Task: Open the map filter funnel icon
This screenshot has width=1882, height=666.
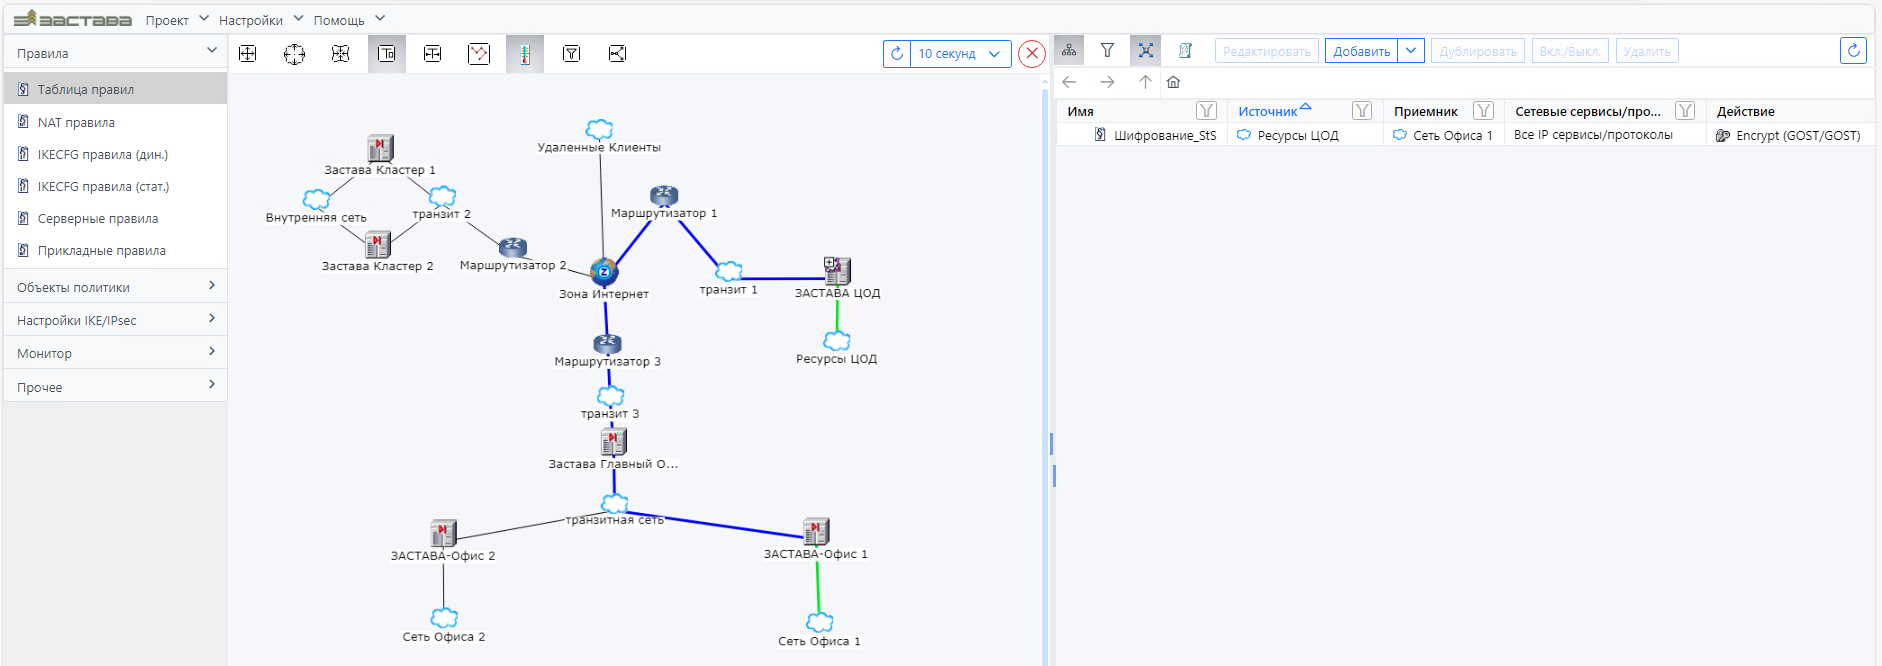Action: point(571,54)
